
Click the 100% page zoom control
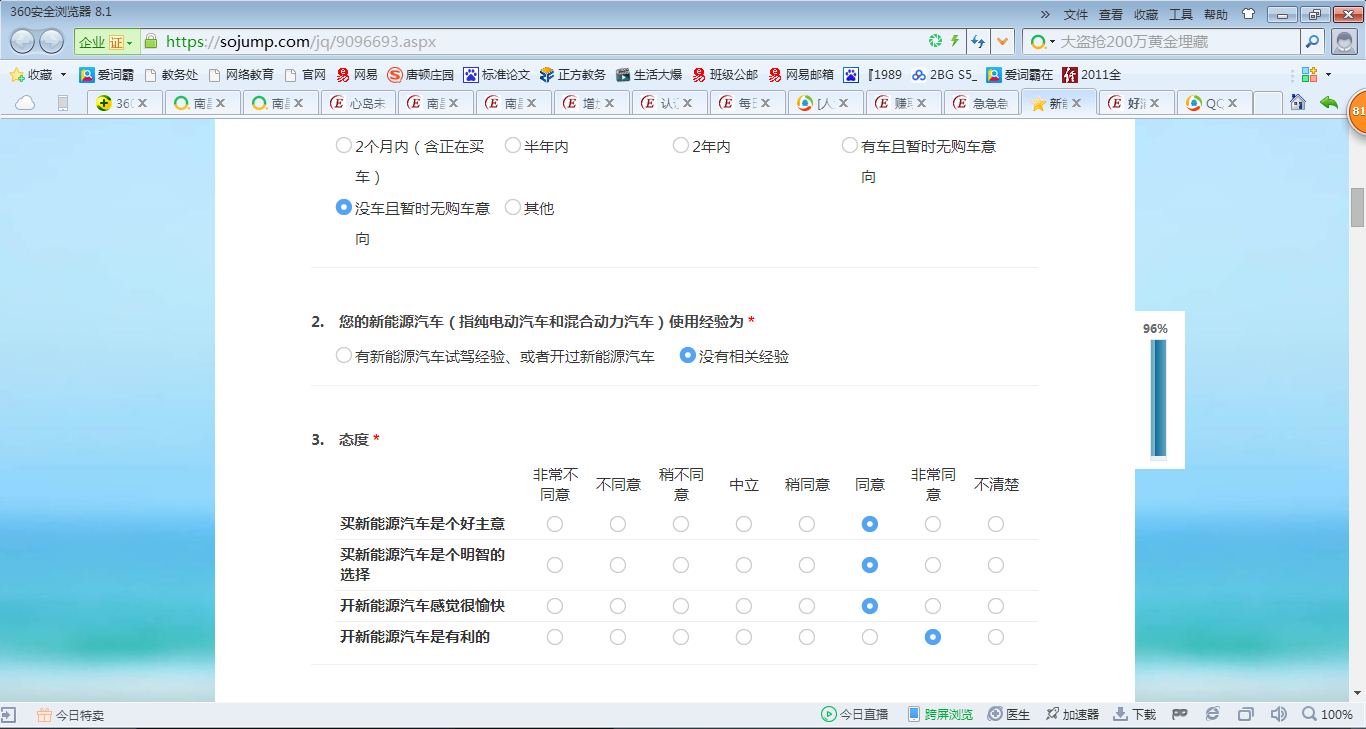(x=1328, y=714)
